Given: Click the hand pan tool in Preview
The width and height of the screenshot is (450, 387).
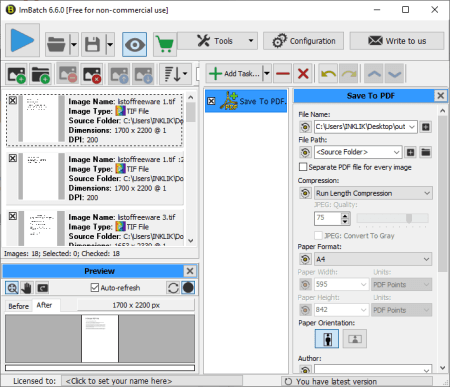Looking at the screenshot, I should click(x=26, y=288).
